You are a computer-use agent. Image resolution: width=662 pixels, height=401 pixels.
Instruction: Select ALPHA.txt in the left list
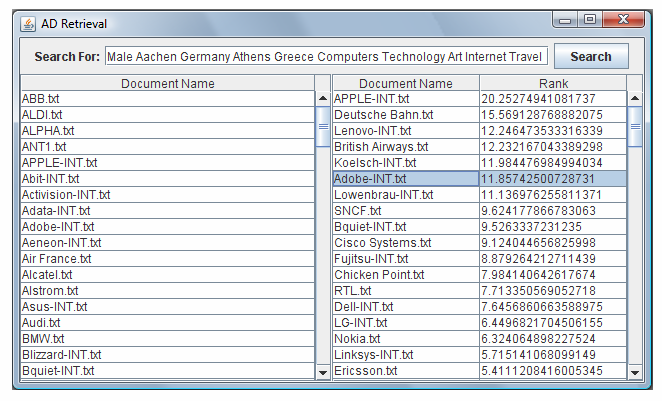pos(168,131)
